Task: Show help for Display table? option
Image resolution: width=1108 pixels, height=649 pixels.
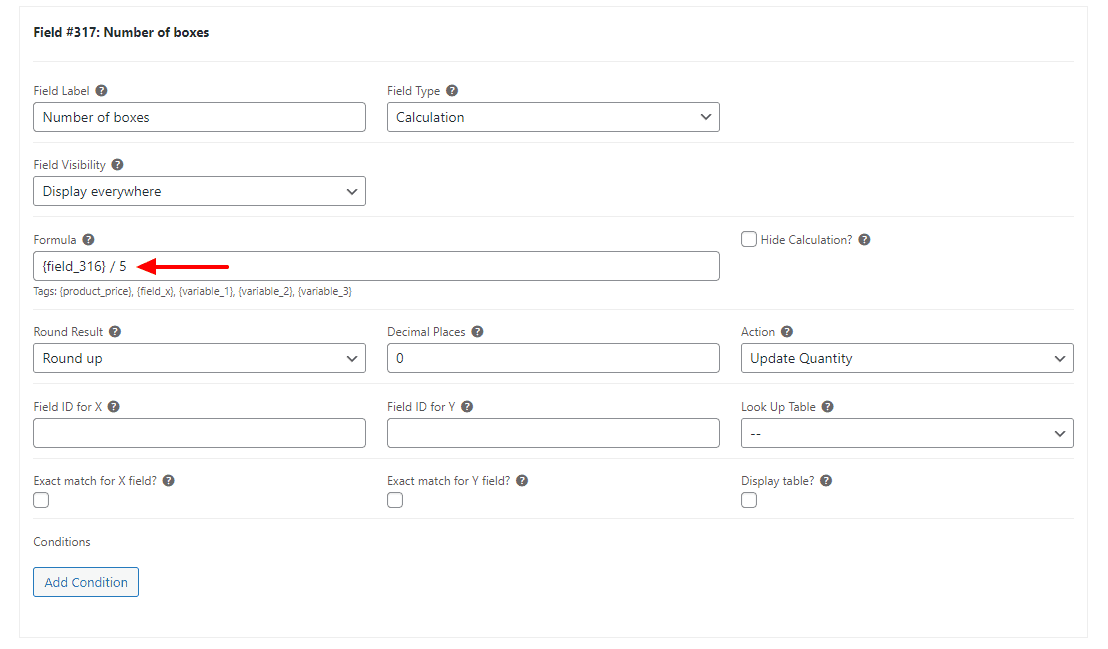Action: pos(826,481)
